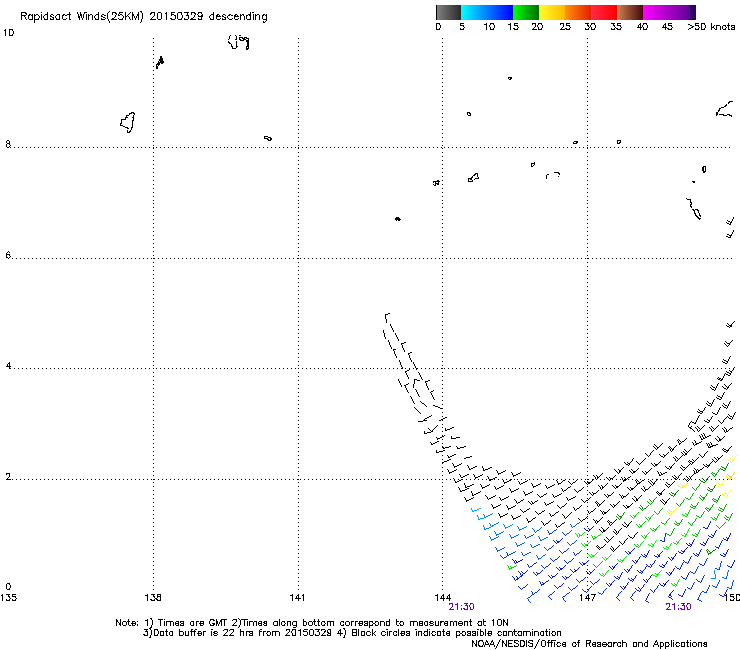Click the '6' latitude axis label
The image size is (740, 650).
(8, 255)
